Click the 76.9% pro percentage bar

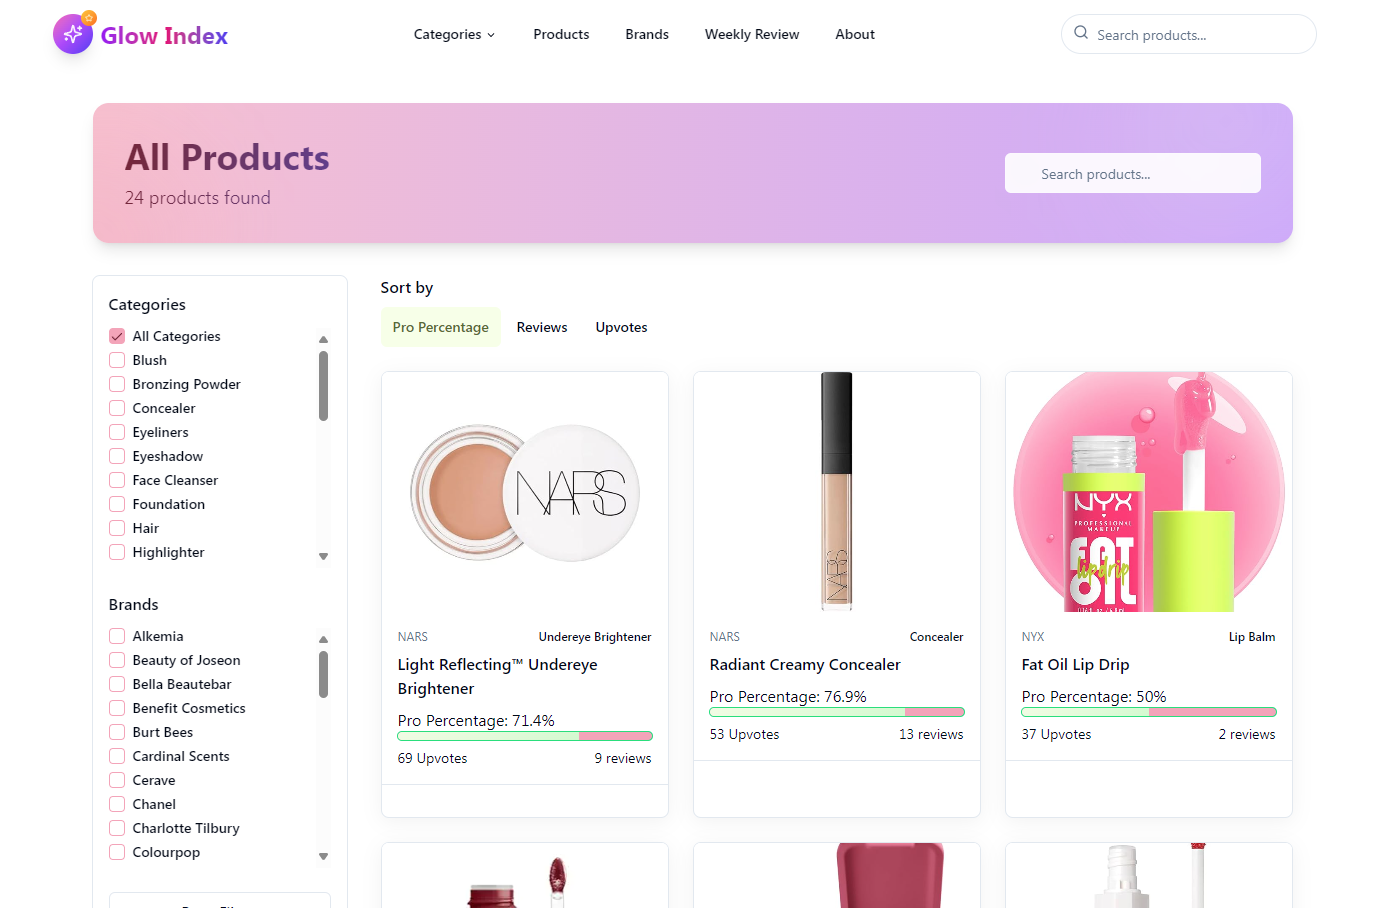(837, 712)
